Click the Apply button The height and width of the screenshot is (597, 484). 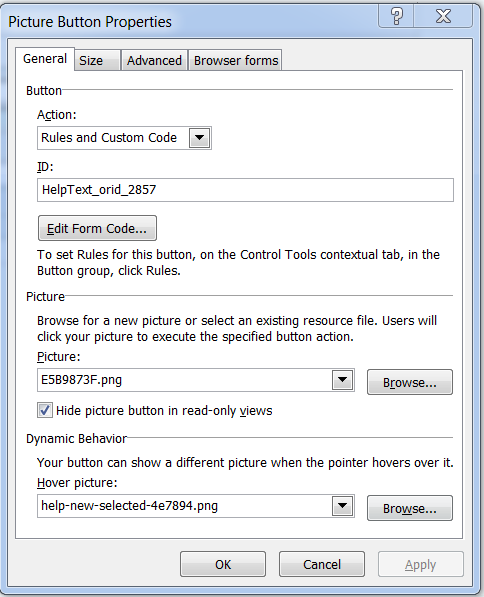coord(420,564)
